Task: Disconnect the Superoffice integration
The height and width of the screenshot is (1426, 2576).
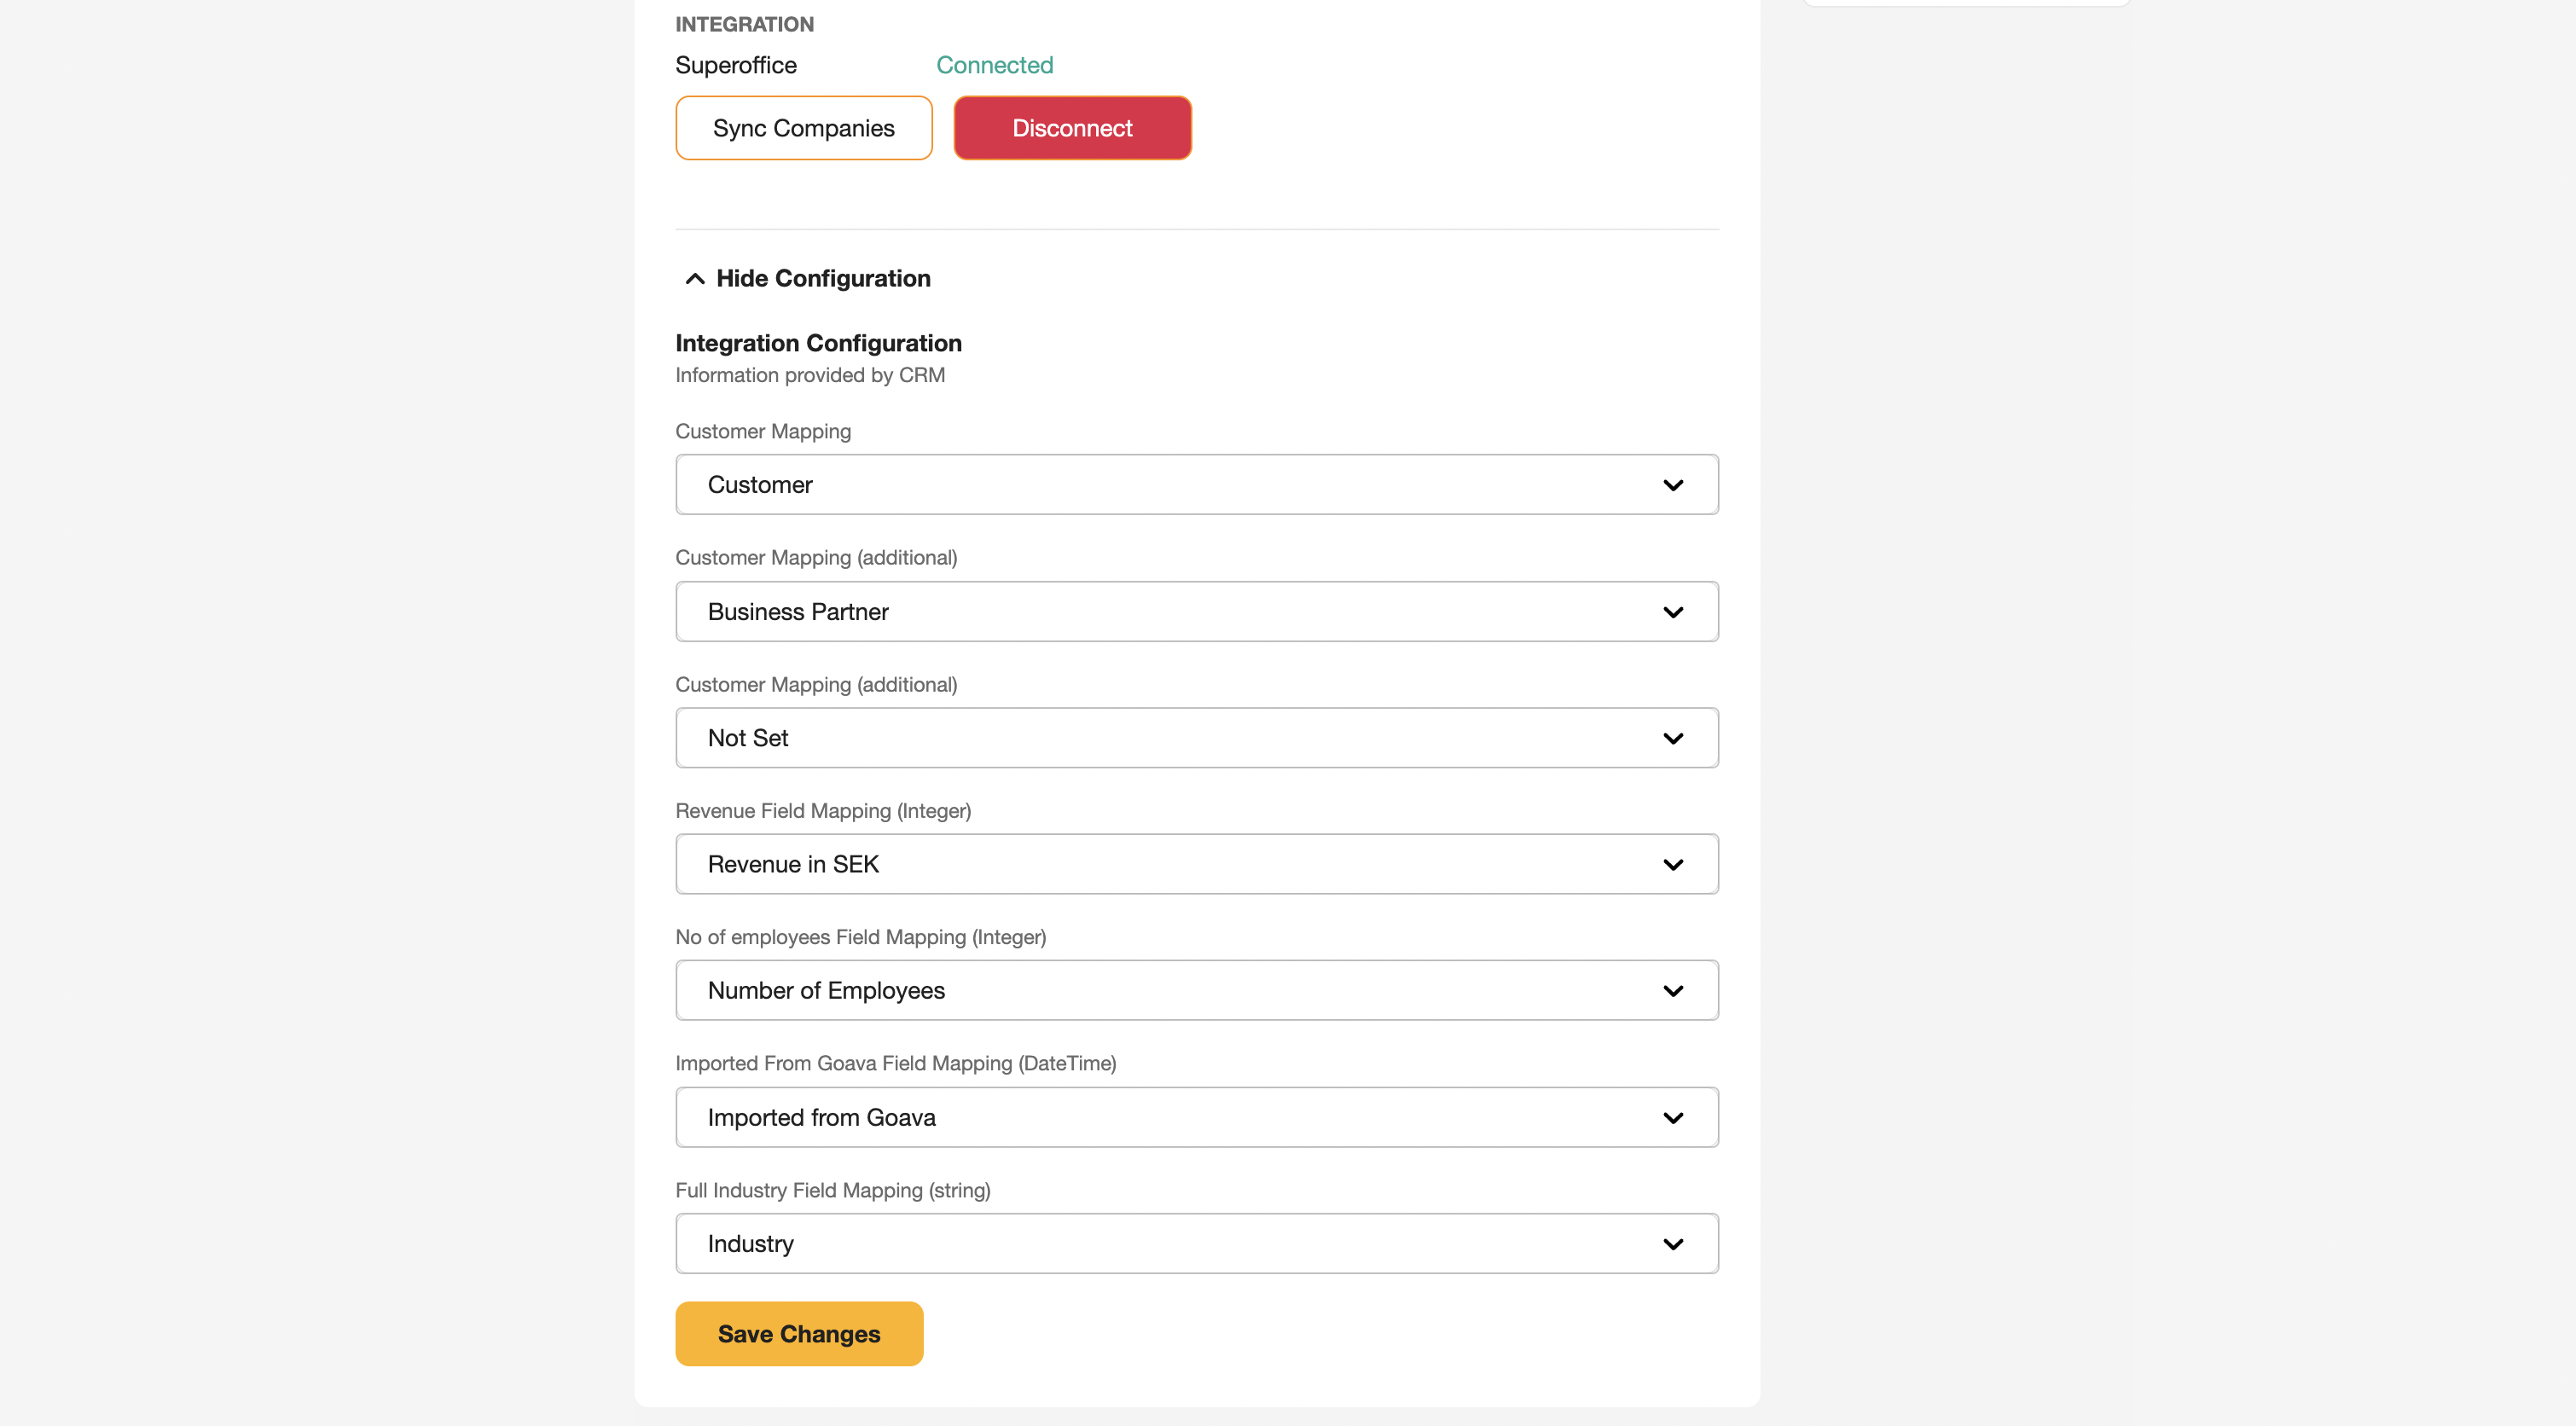Action: [x=1072, y=128]
